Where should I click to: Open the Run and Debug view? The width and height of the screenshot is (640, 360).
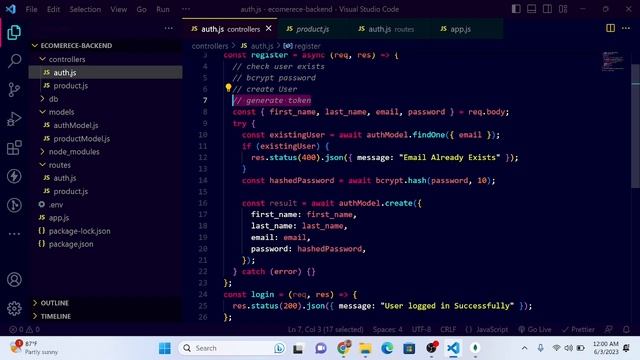(x=14, y=119)
